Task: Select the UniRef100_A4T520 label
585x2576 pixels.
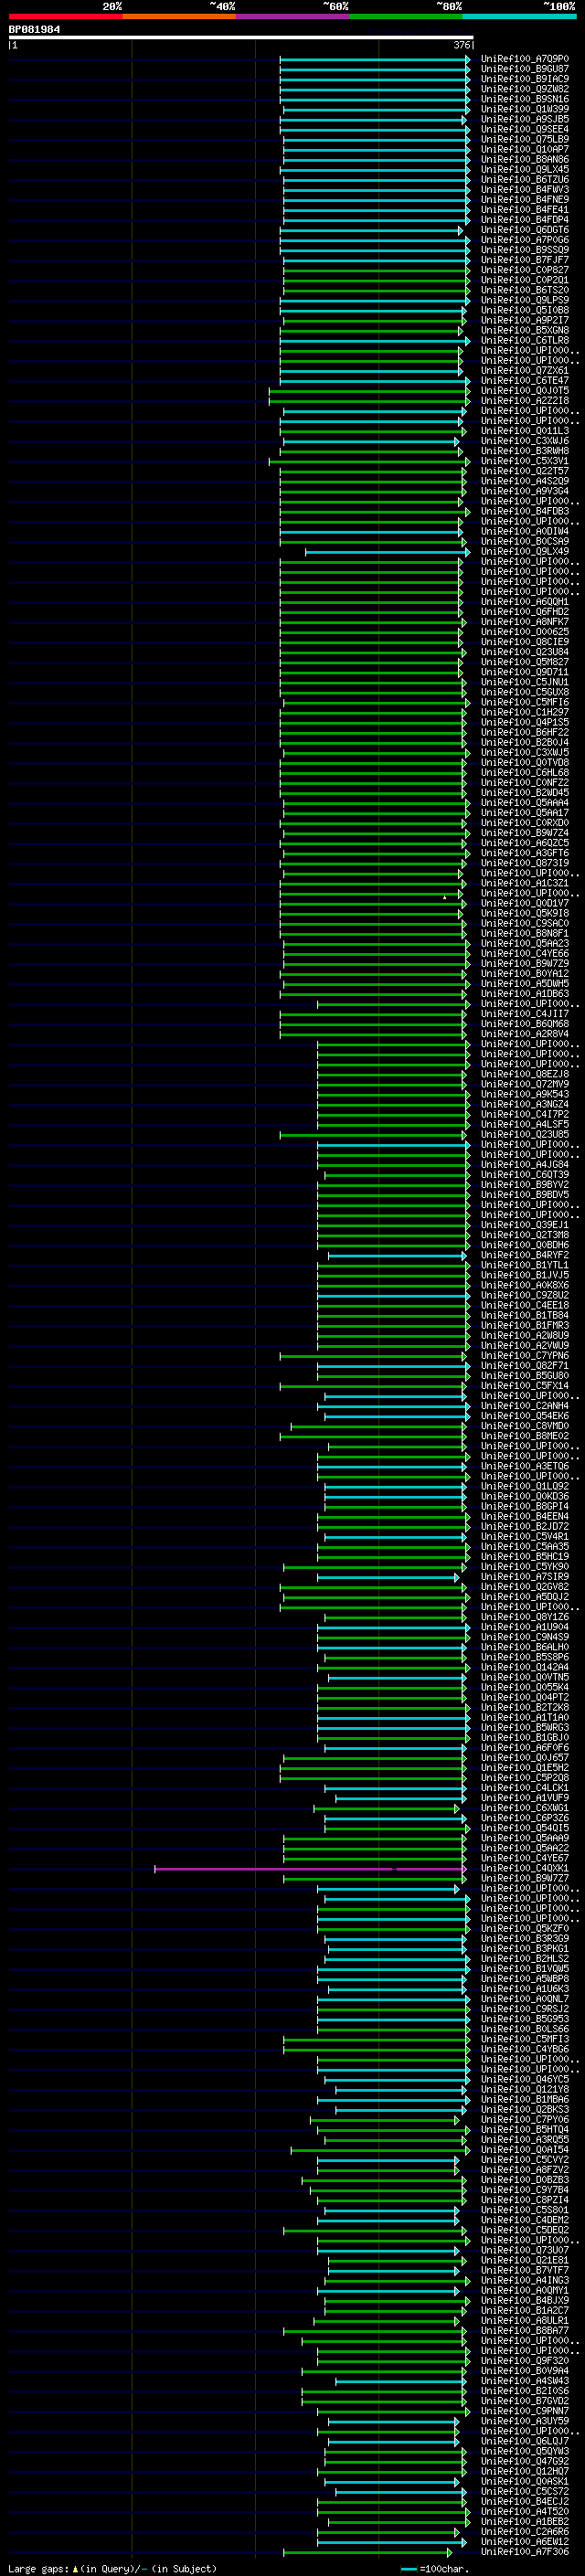Action: pos(524,2511)
